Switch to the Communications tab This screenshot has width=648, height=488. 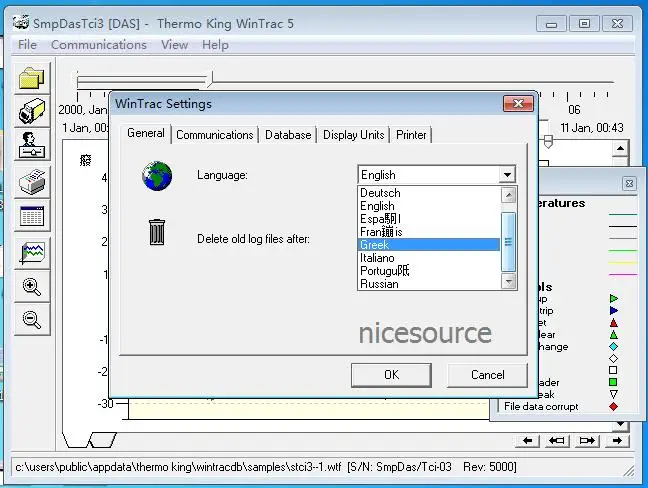(x=214, y=135)
